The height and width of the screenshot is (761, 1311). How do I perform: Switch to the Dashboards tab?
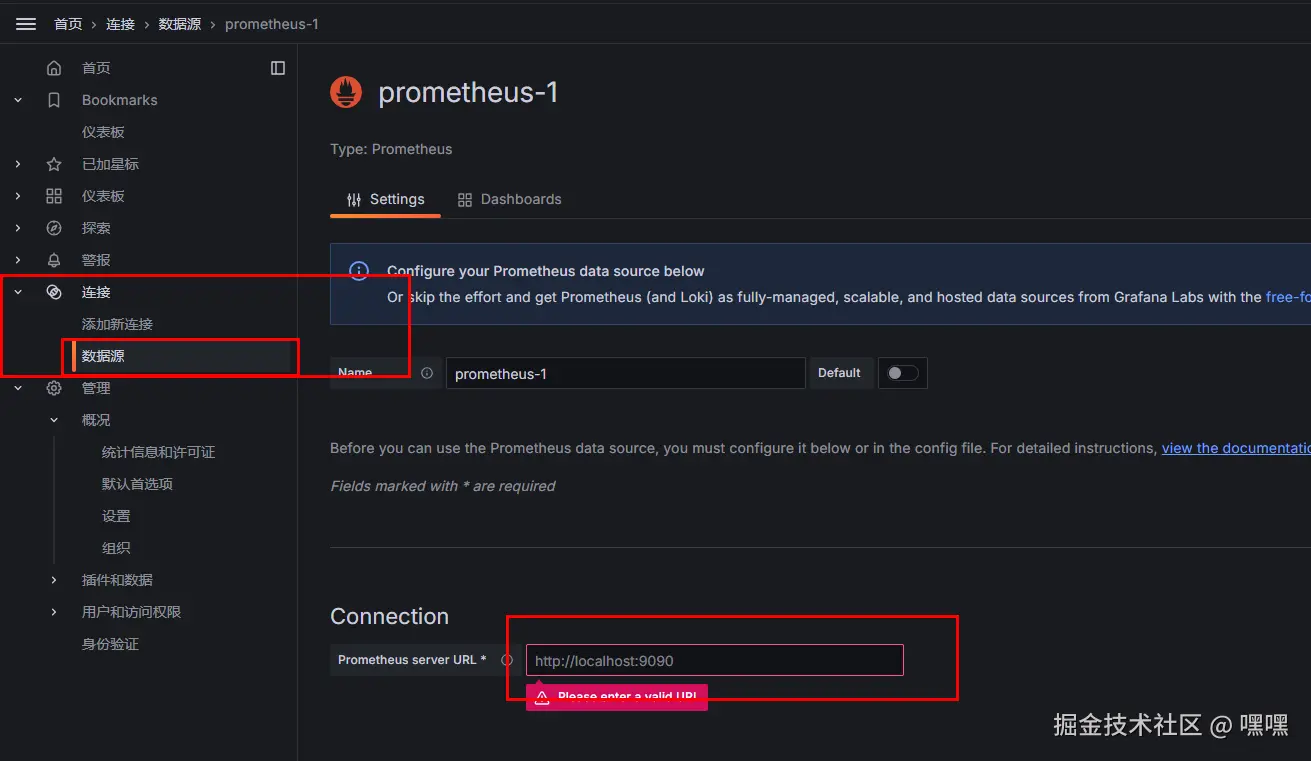point(509,199)
